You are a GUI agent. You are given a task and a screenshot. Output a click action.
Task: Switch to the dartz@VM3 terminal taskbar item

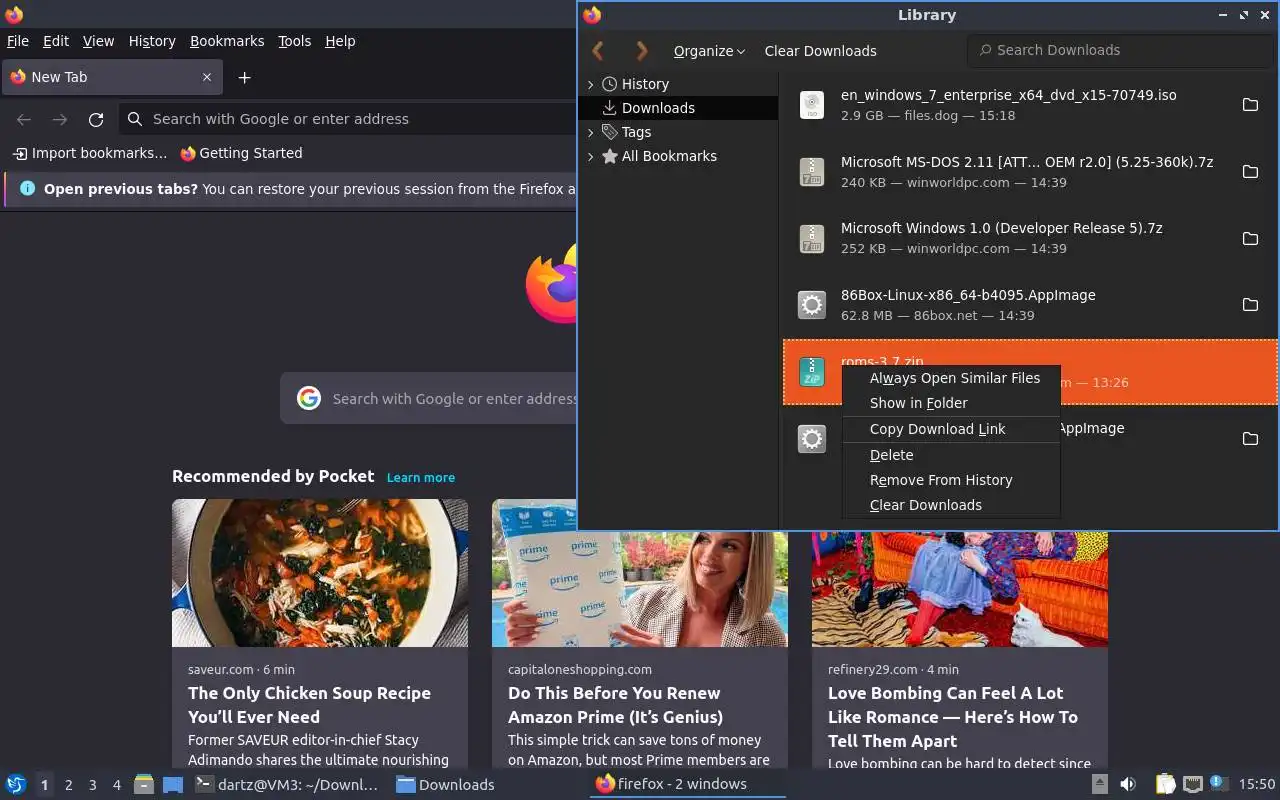[287, 785]
